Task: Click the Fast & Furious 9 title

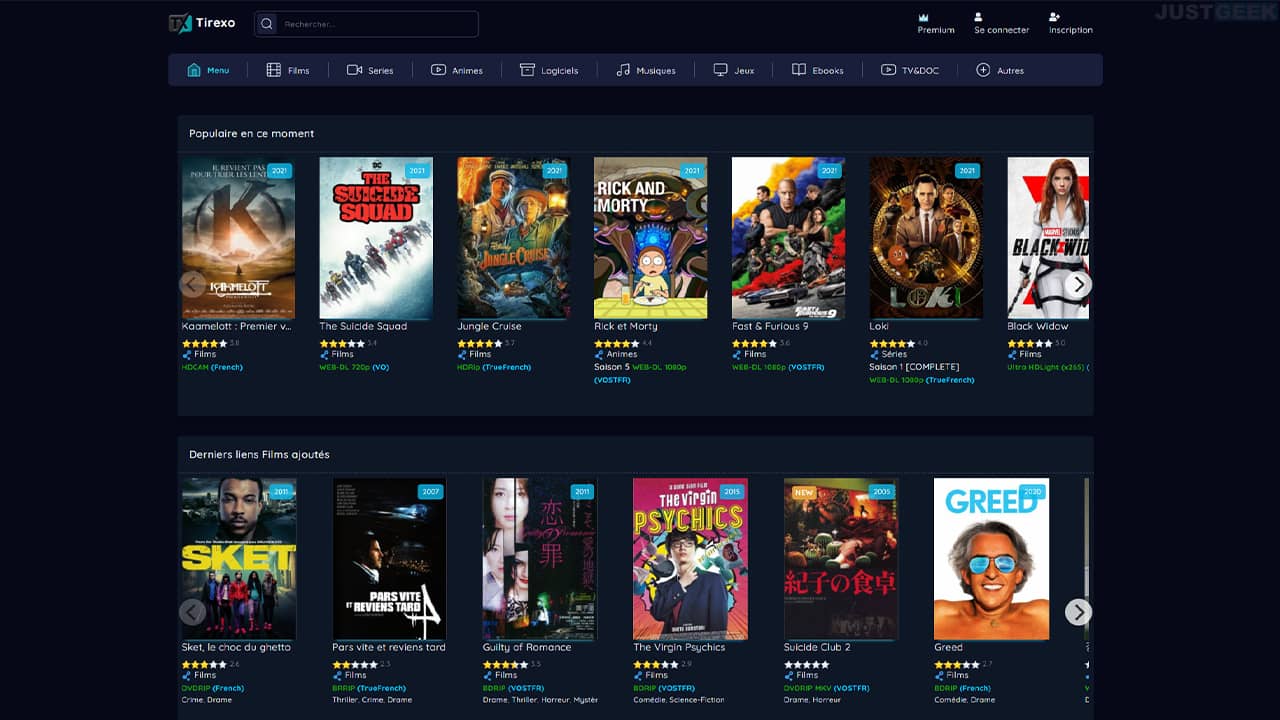Action: (x=770, y=326)
